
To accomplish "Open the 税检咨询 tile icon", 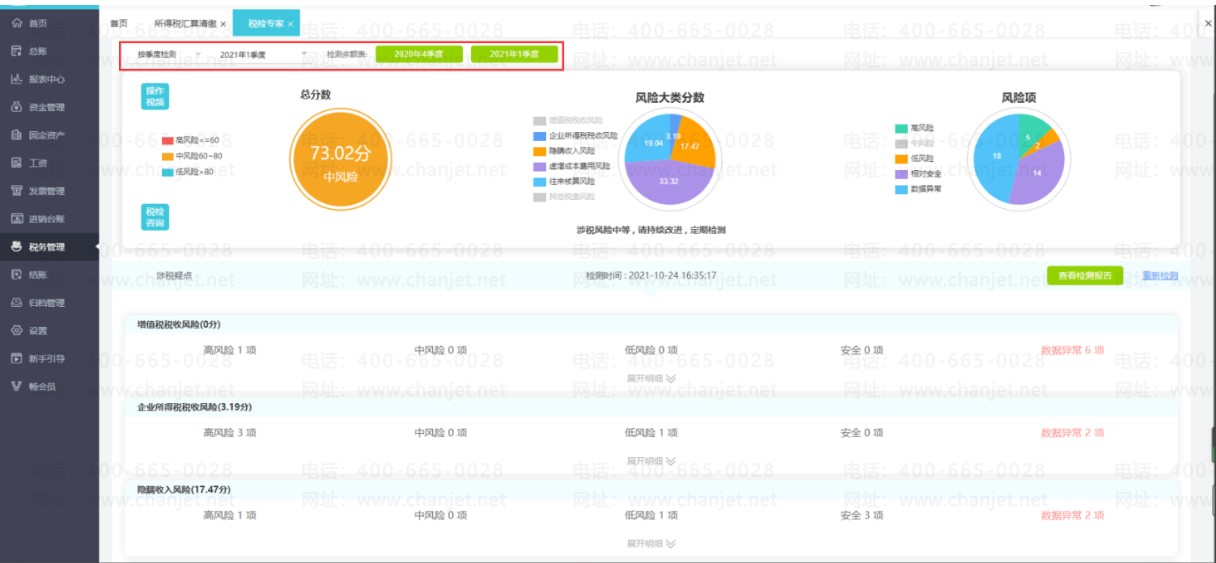I will pyautogui.click(x=156, y=217).
